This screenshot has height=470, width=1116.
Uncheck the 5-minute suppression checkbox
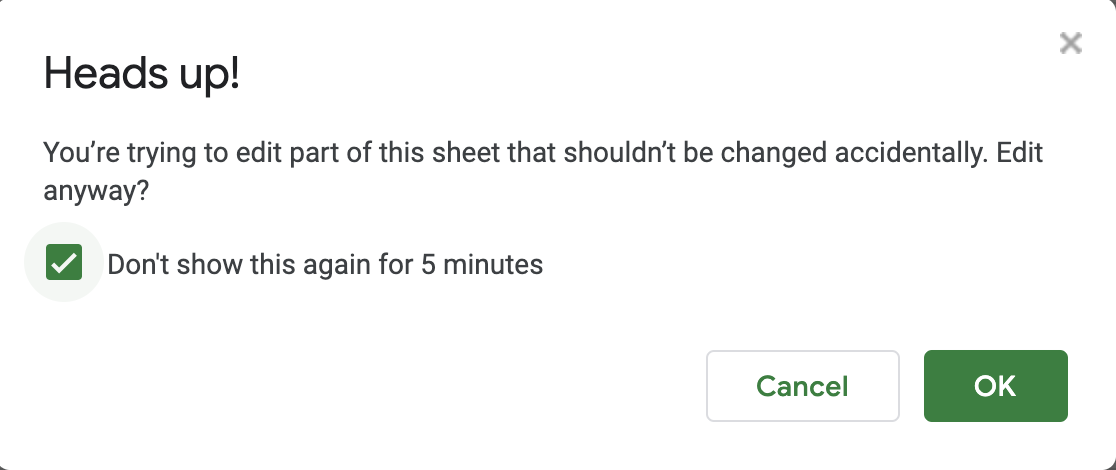(x=64, y=264)
